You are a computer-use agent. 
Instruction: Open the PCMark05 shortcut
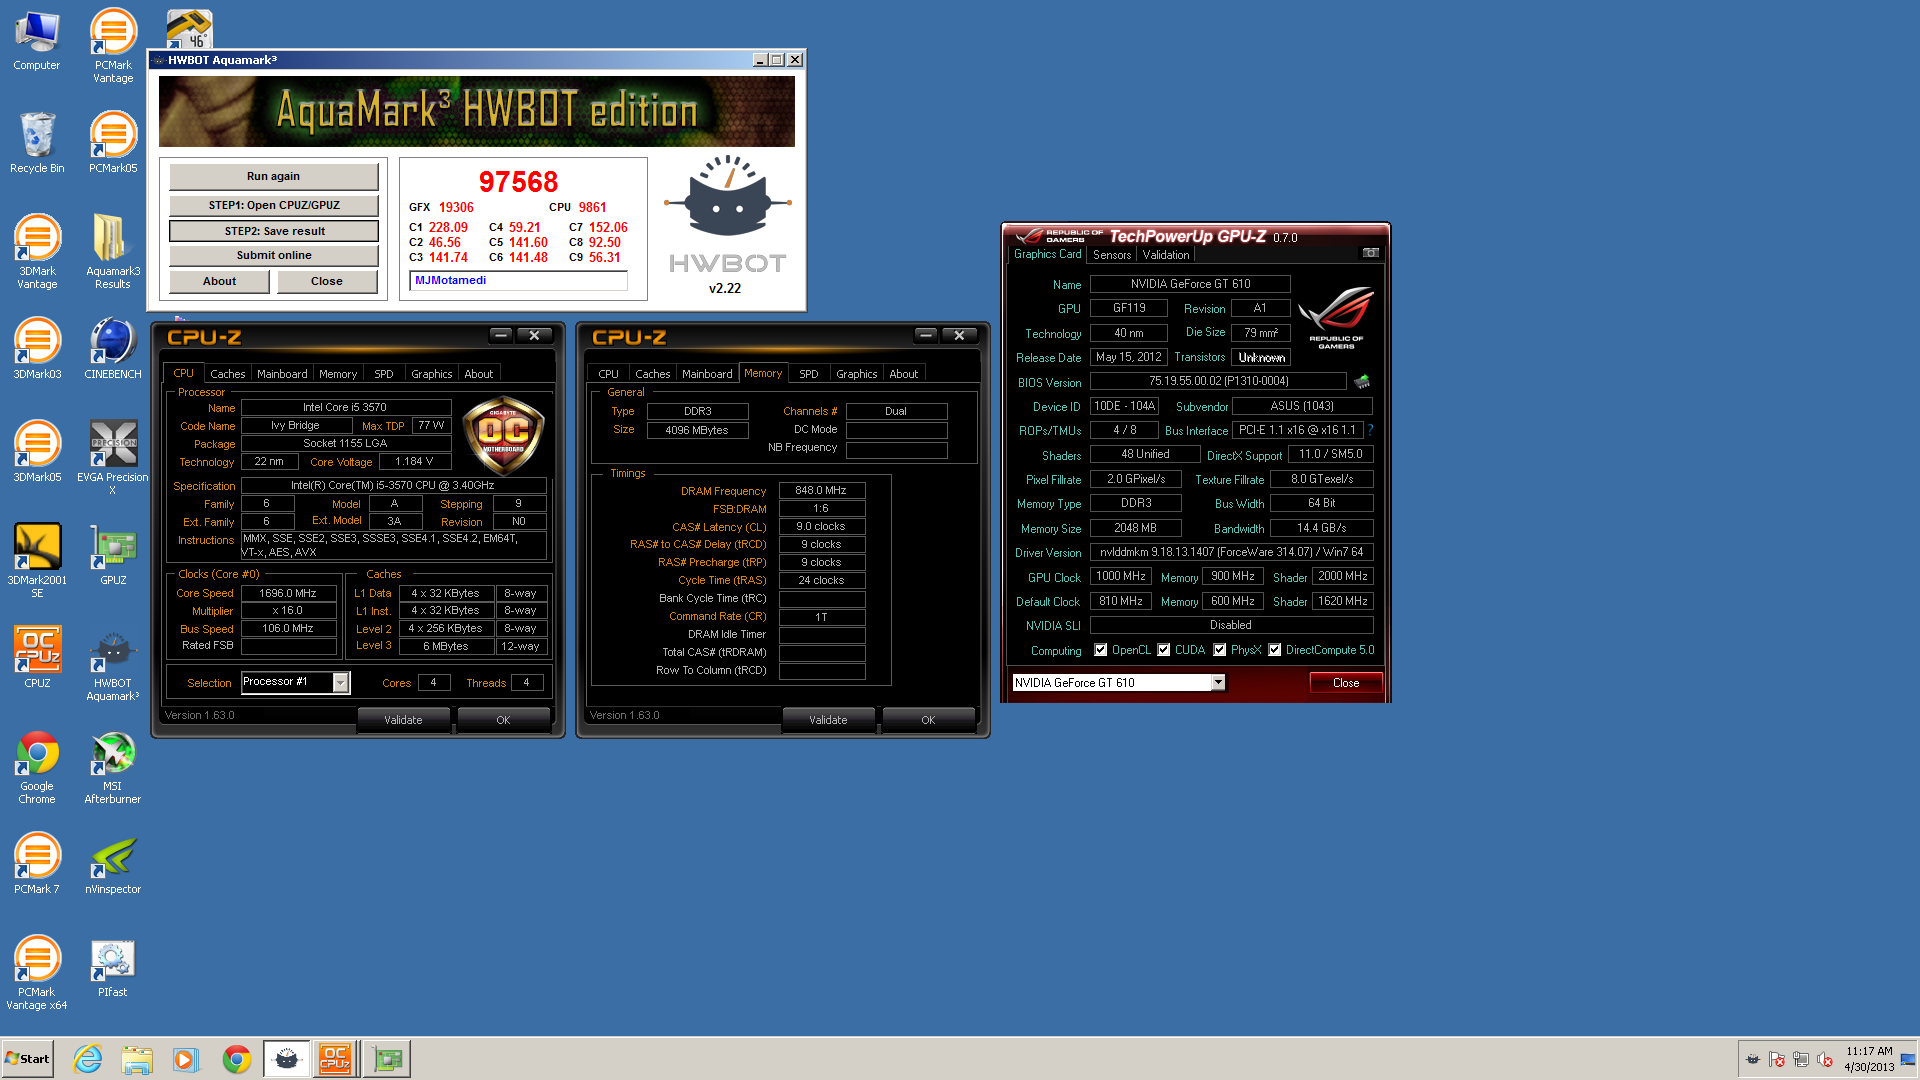[x=113, y=143]
